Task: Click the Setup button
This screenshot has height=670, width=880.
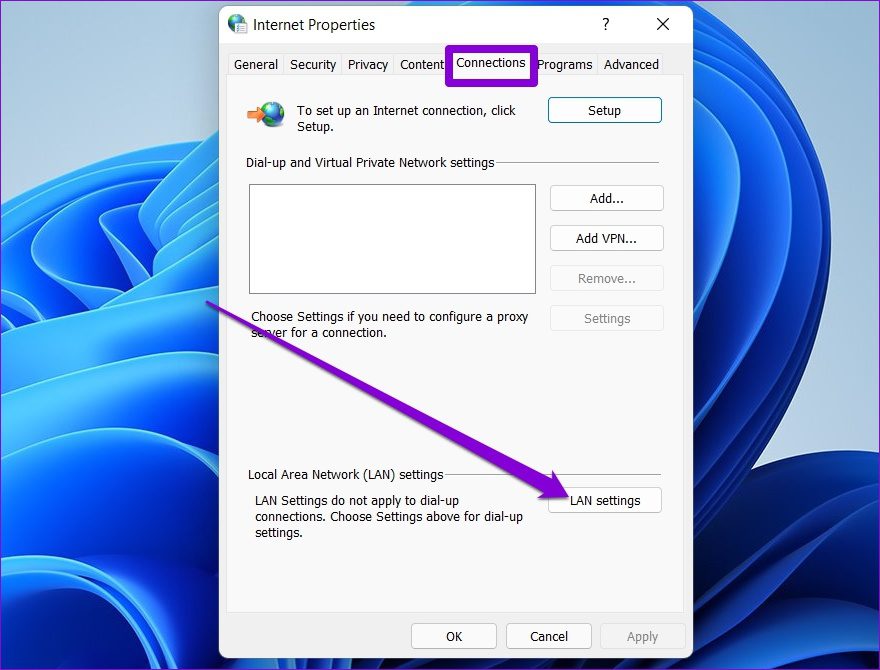Action: pos(604,110)
